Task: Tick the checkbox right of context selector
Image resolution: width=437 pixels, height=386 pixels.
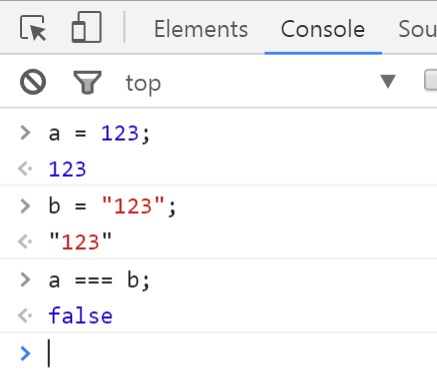Action: [431, 80]
